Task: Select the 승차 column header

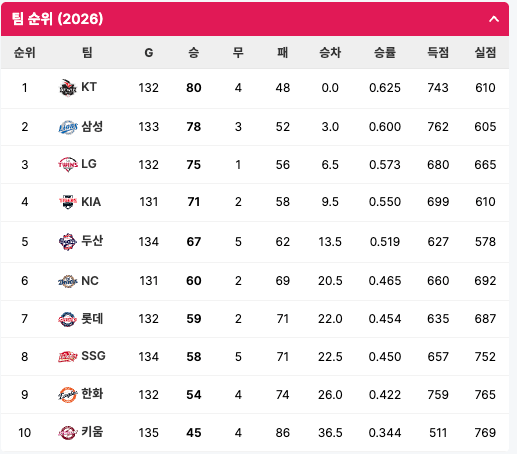Action: (330, 53)
